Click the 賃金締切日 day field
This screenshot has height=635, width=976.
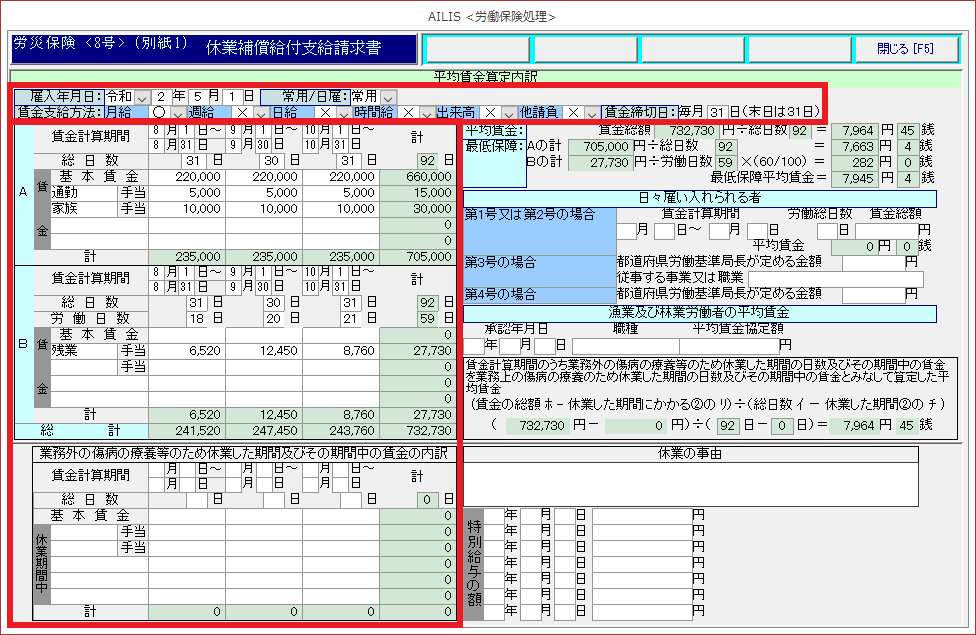tap(716, 113)
